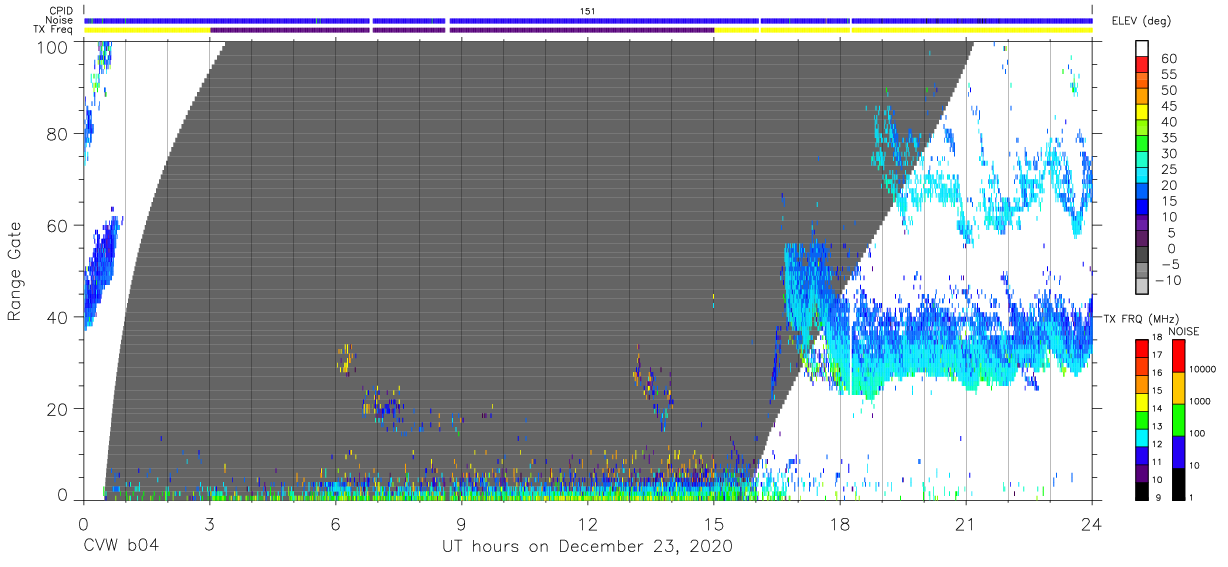Click Range Gate axis tick label 60
Screen dimensions: 1228x567
tap(59, 226)
